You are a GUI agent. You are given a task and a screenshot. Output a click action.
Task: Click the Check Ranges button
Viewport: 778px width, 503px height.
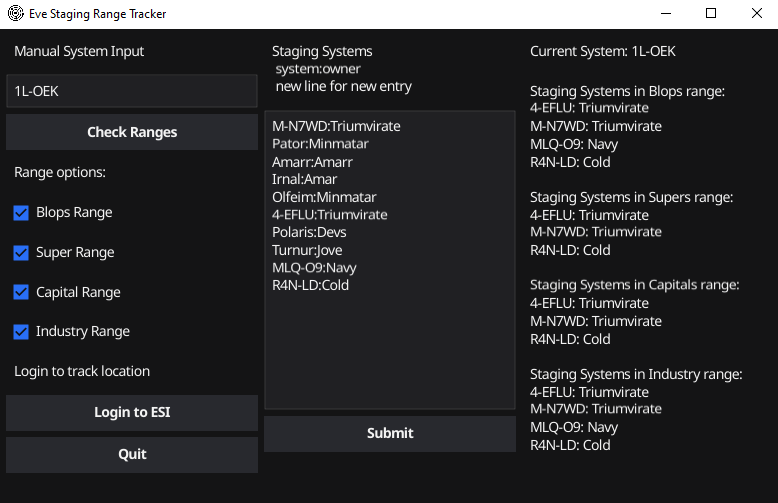click(x=132, y=132)
